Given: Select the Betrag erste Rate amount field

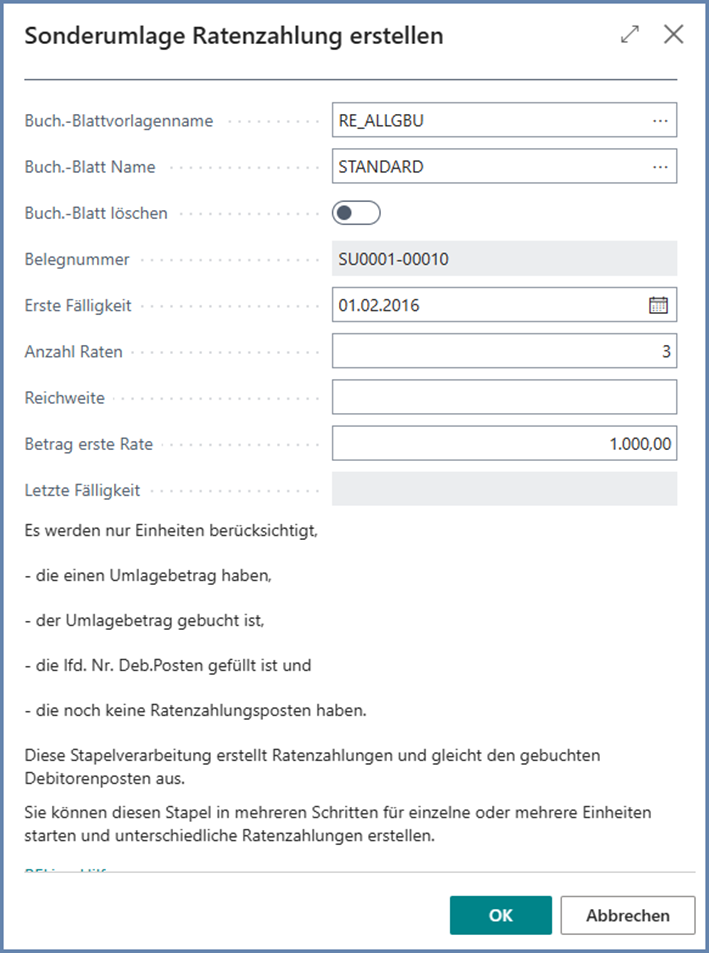Looking at the screenshot, I should pyautogui.click(x=504, y=443).
